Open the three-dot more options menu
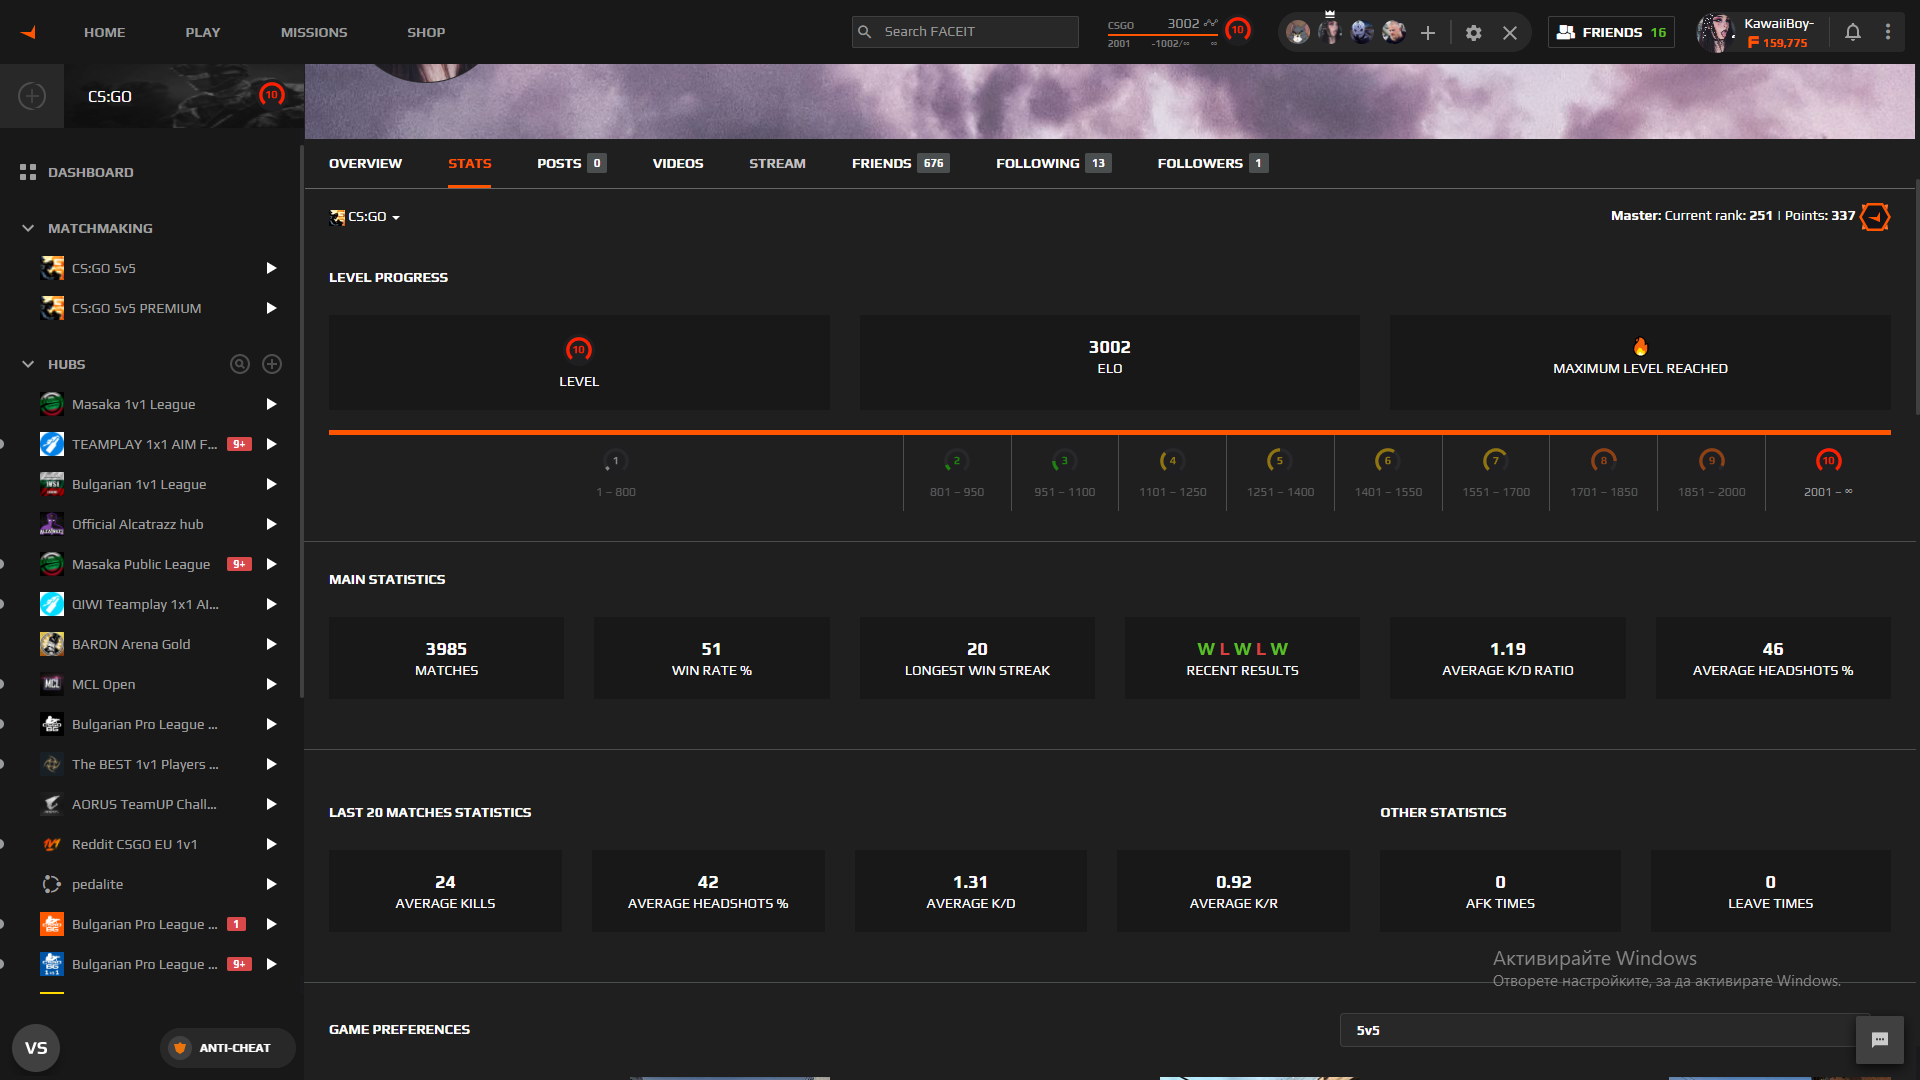The image size is (1920, 1080). [1888, 32]
